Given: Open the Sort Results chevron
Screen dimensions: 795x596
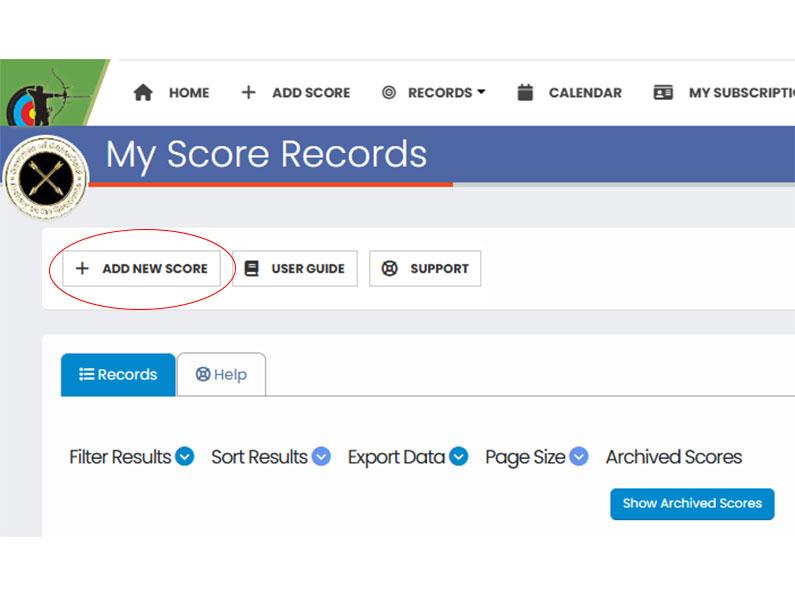Looking at the screenshot, I should [x=321, y=457].
